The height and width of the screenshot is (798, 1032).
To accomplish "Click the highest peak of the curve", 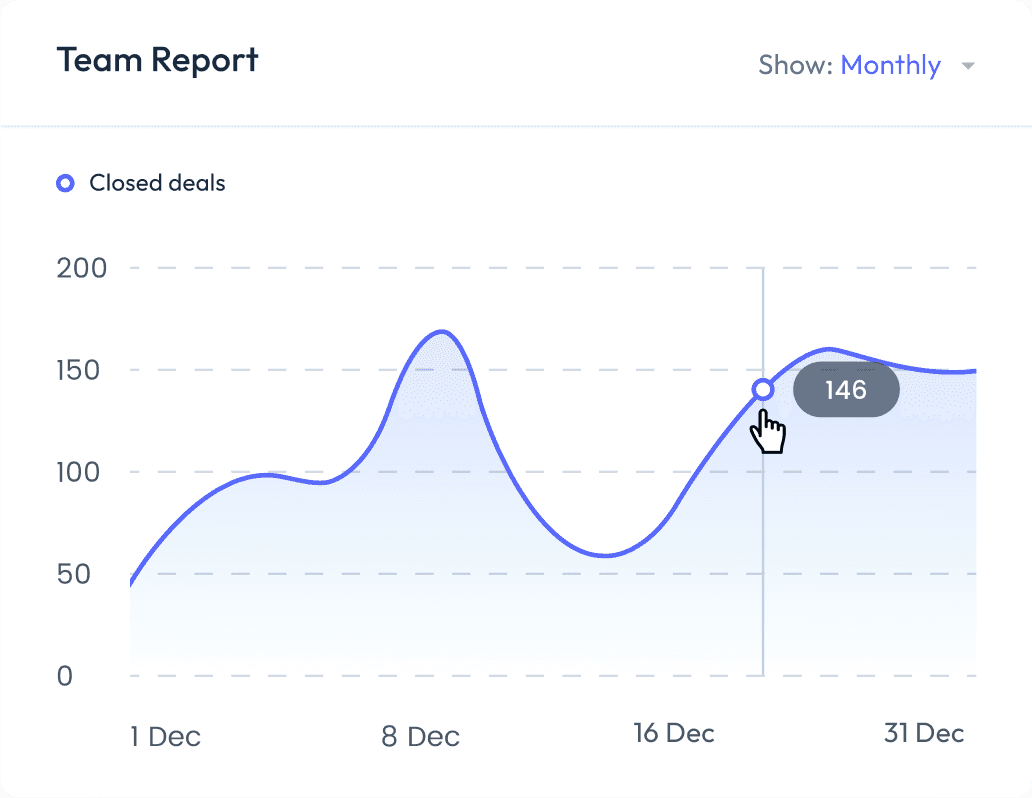I will [441, 331].
